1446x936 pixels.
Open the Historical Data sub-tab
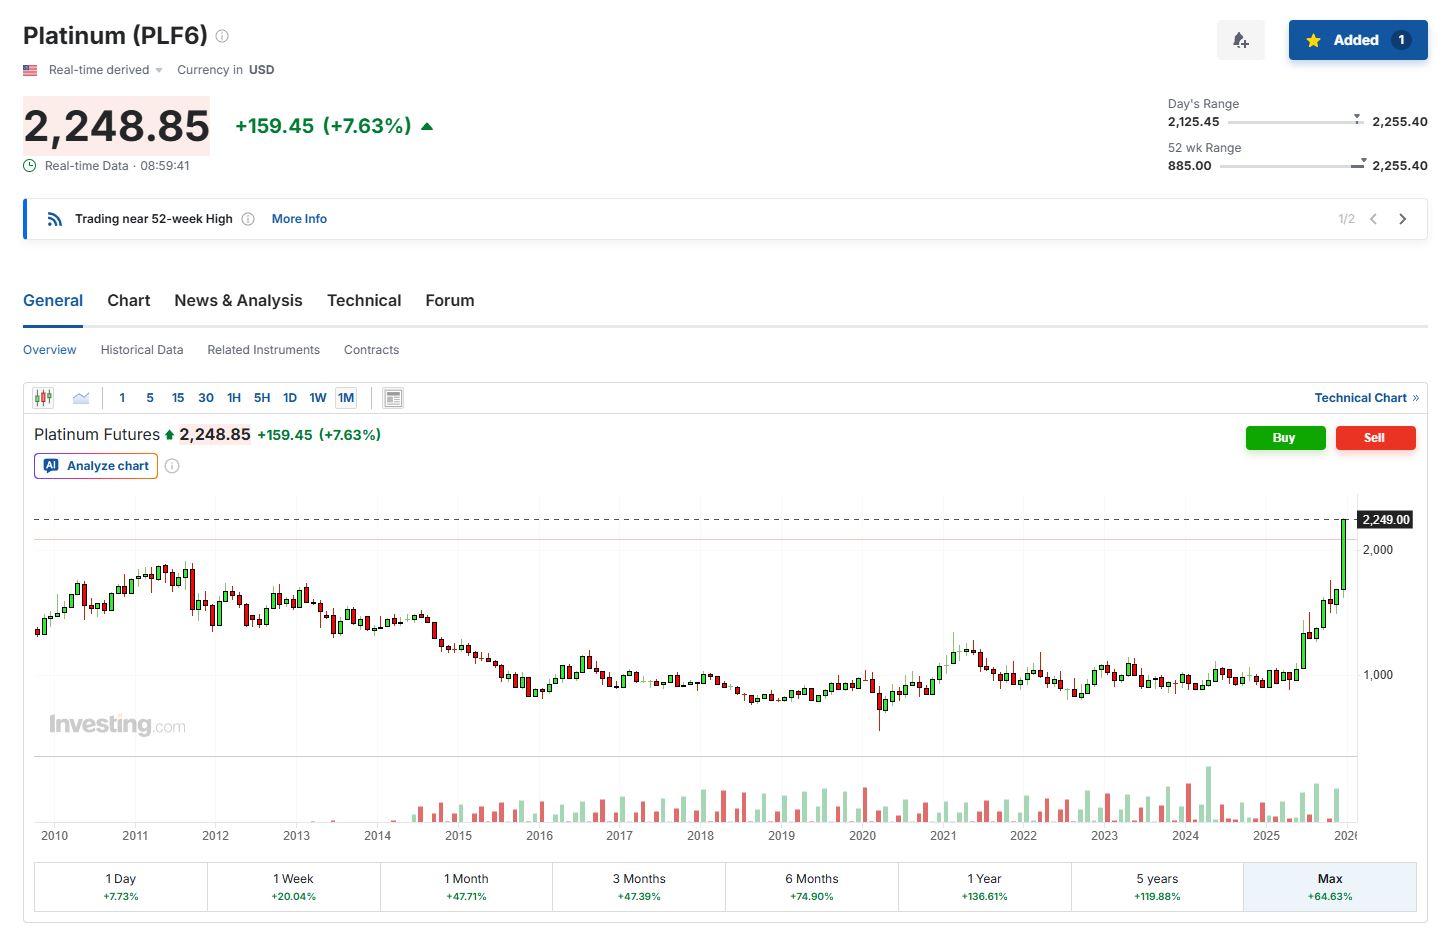tap(142, 350)
